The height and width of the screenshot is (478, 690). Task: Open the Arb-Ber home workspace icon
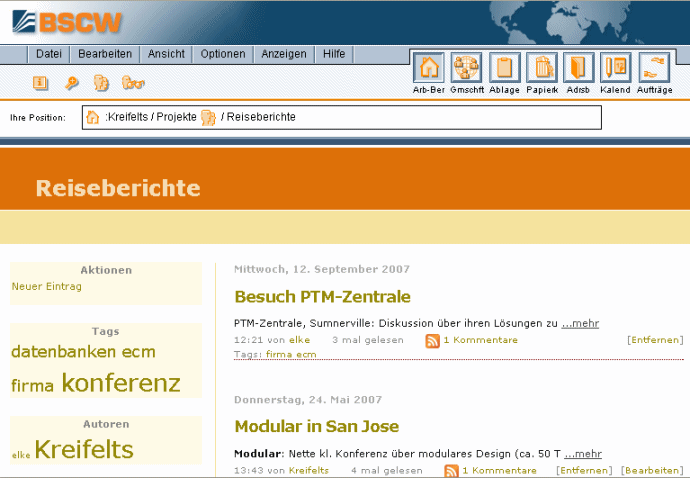pyautogui.click(x=428, y=68)
